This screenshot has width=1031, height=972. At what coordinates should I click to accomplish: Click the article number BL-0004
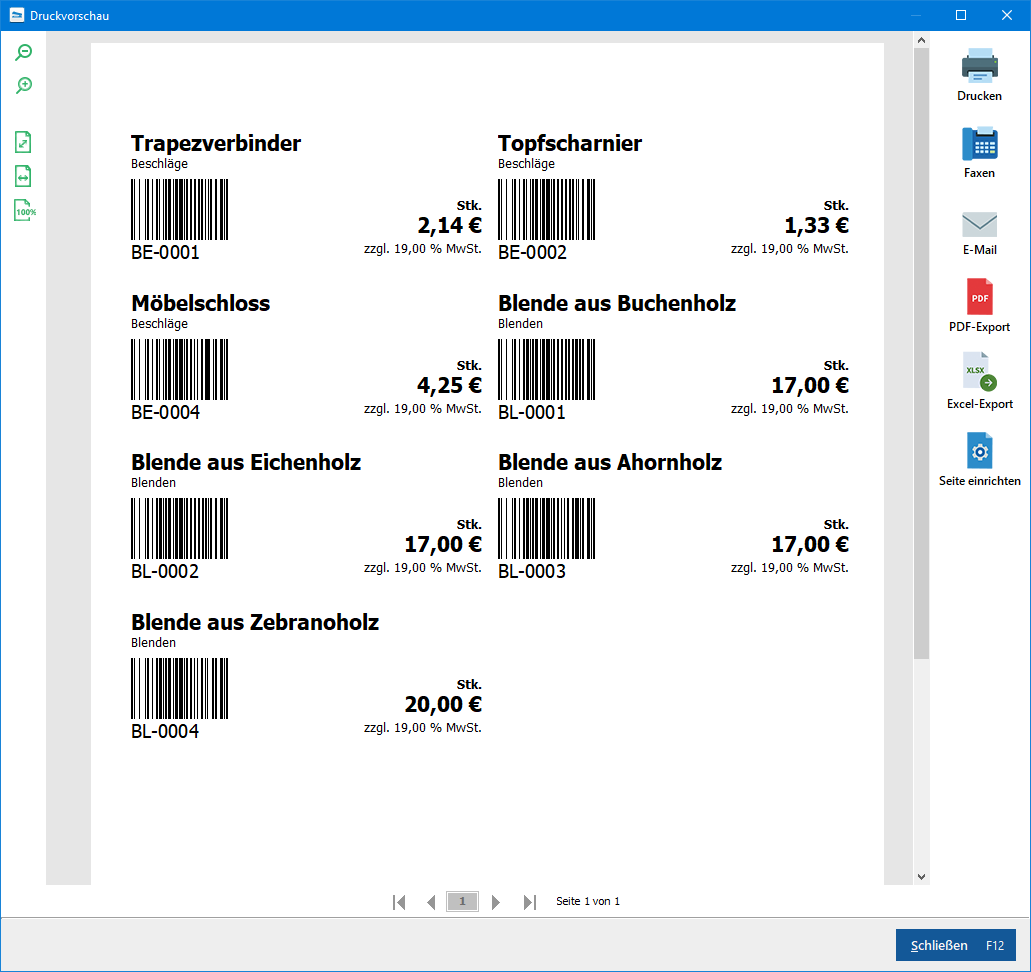[x=165, y=731]
